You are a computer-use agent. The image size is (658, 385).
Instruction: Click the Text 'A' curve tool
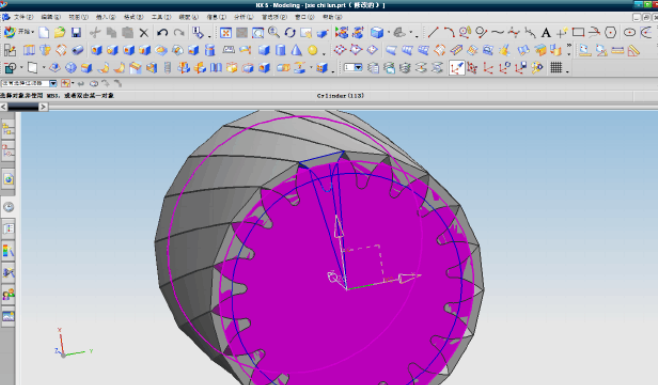[x=546, y=32]
